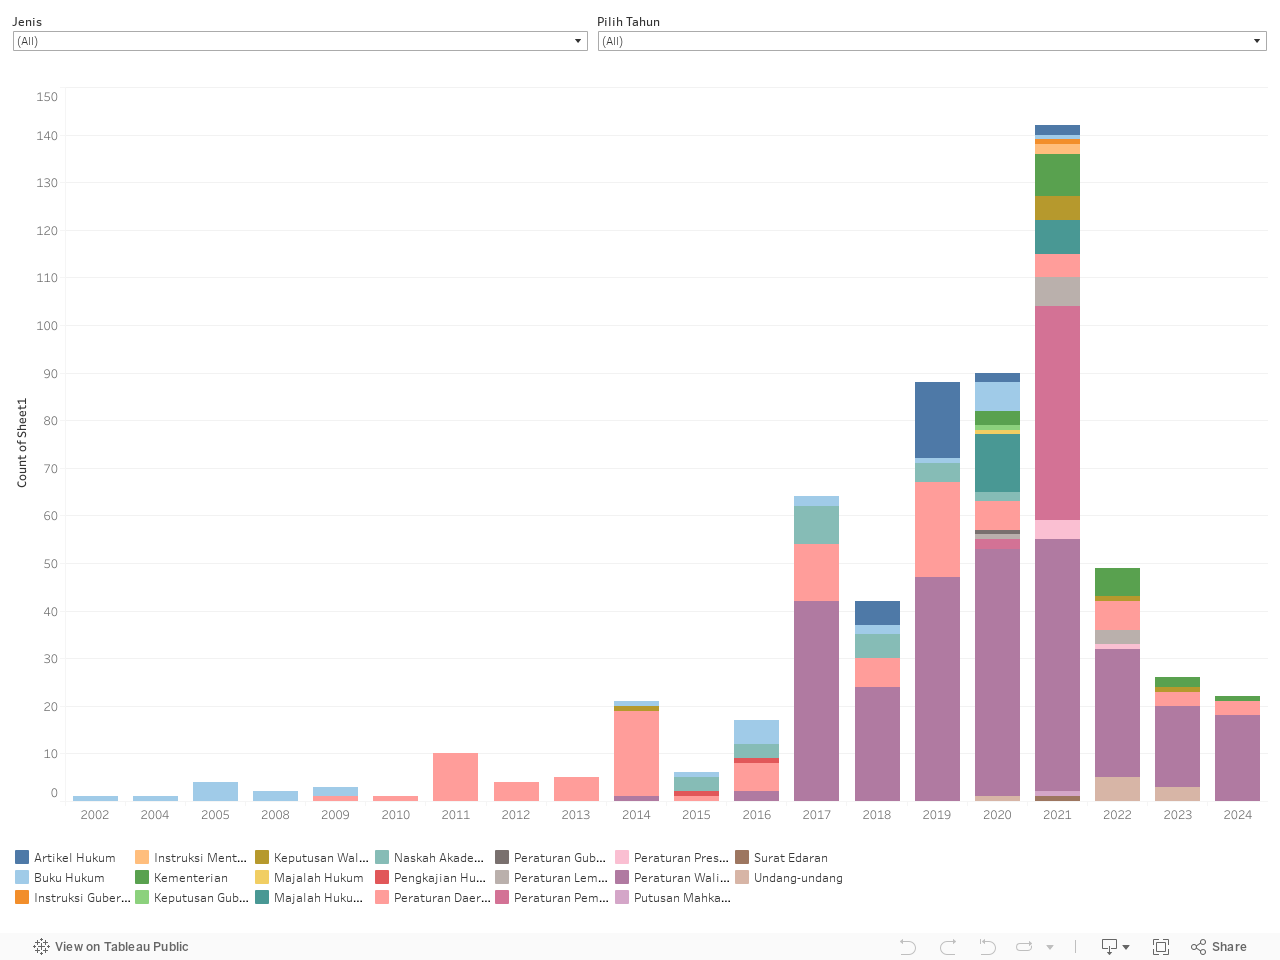Click Peraturan Pem... legend label
Image resolution: width=1280 pixels, height=960 pixels.
point(561,898)
